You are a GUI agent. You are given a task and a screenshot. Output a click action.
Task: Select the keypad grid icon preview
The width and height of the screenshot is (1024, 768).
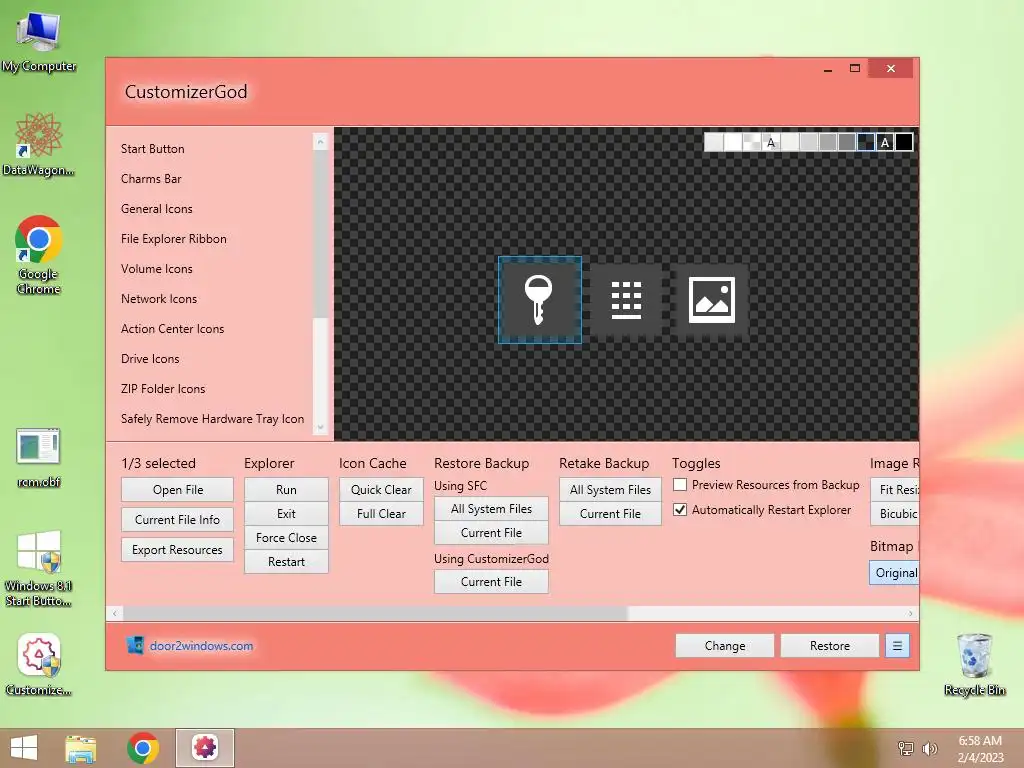click(626, 300)
